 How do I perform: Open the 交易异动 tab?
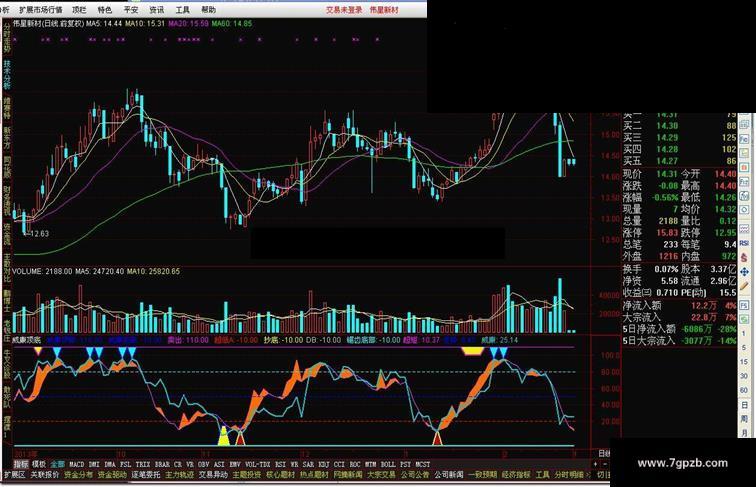pyautogui.click(x=213, y=475)
